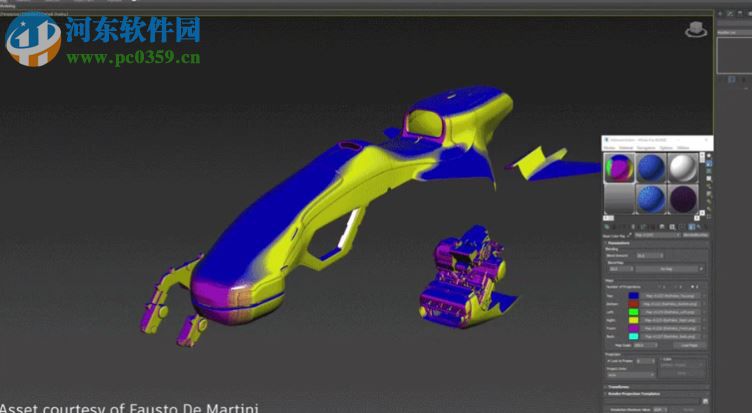Click Select by Material icon

coord(709,209)
